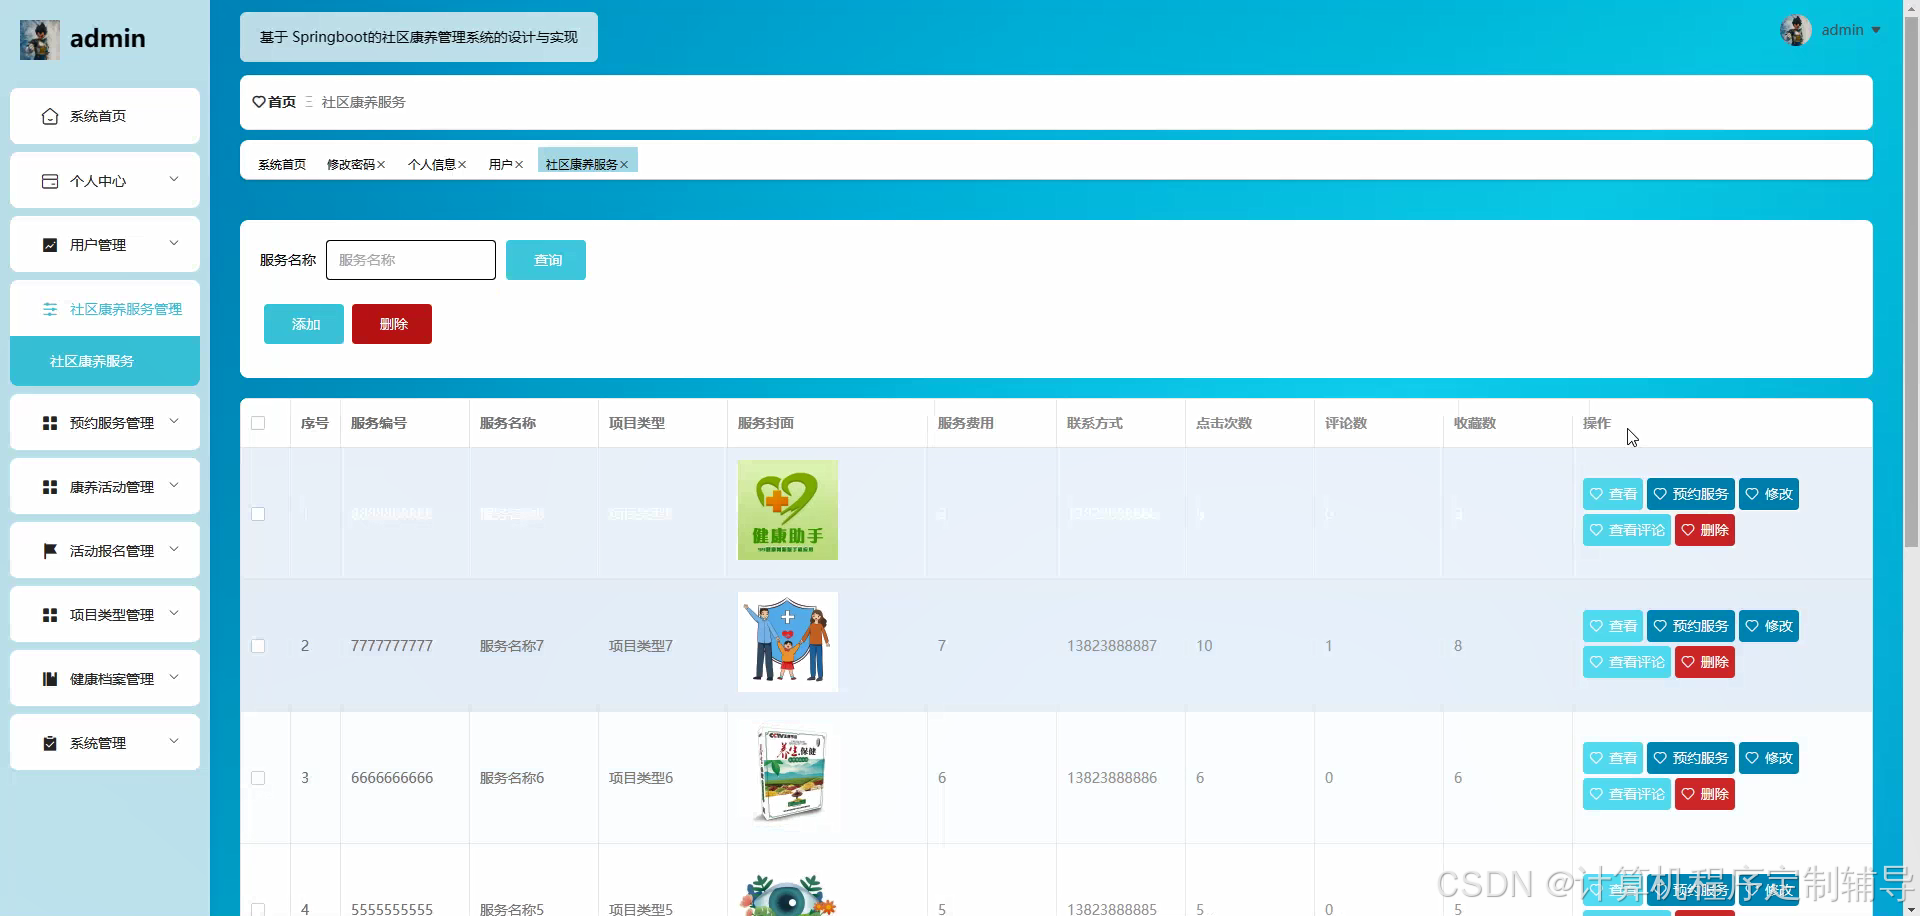Open 社区康养服务 submenu item in sidebar
The width and height of the screenshot is (1920, 916).
[105, 361]
